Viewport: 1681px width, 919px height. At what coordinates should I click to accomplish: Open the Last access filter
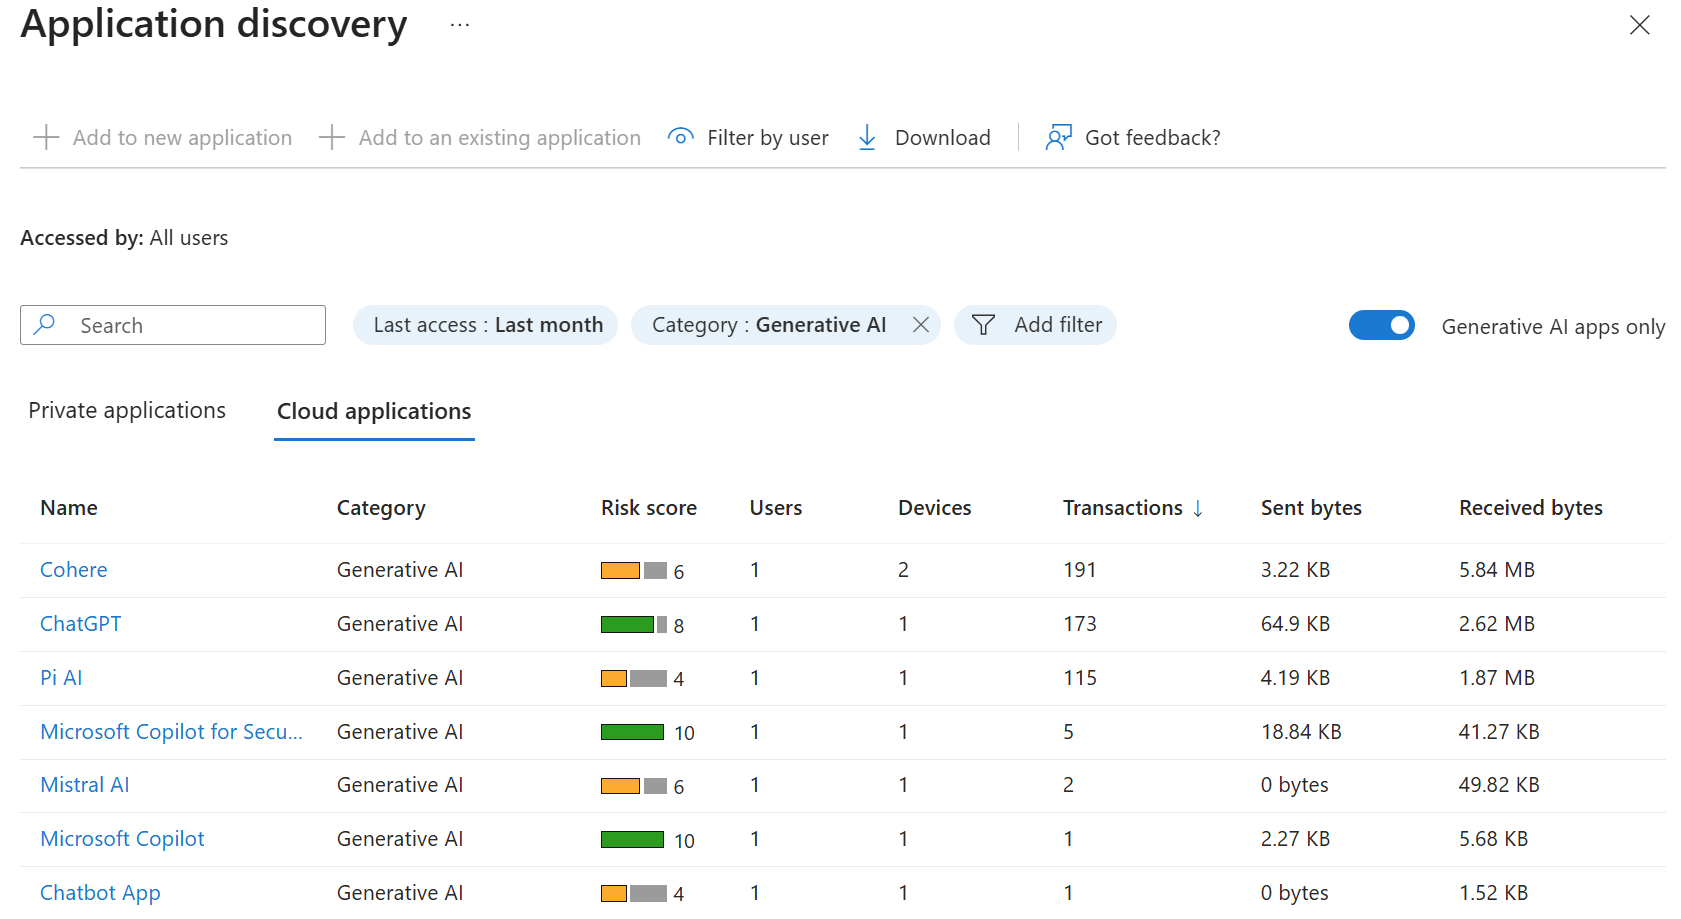(486, 325)
